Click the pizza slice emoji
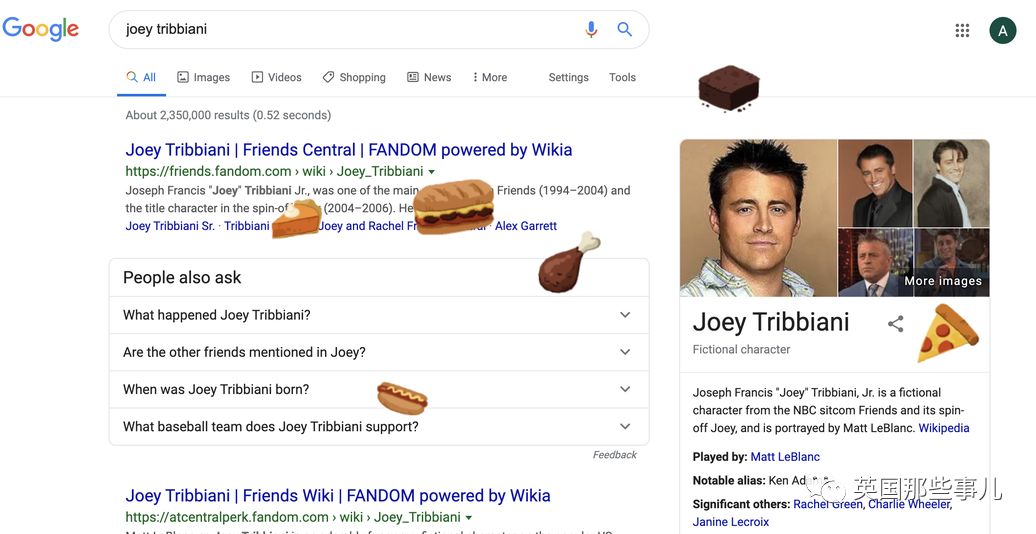 (x=946, y=334)
